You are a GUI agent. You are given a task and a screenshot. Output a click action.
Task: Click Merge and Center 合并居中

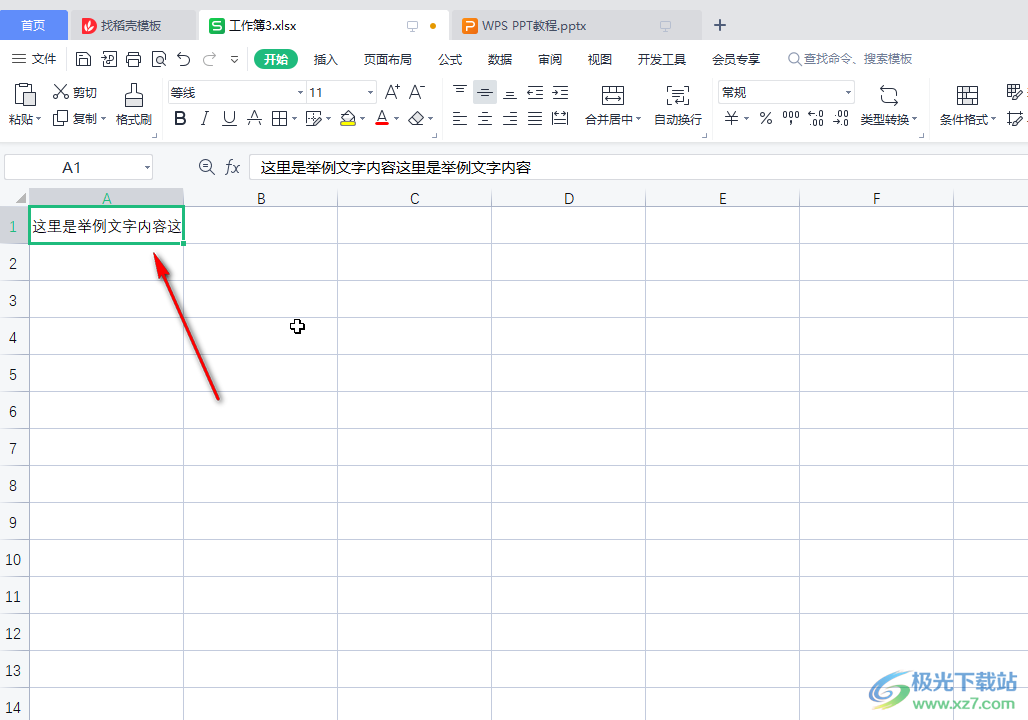[612, 105]
